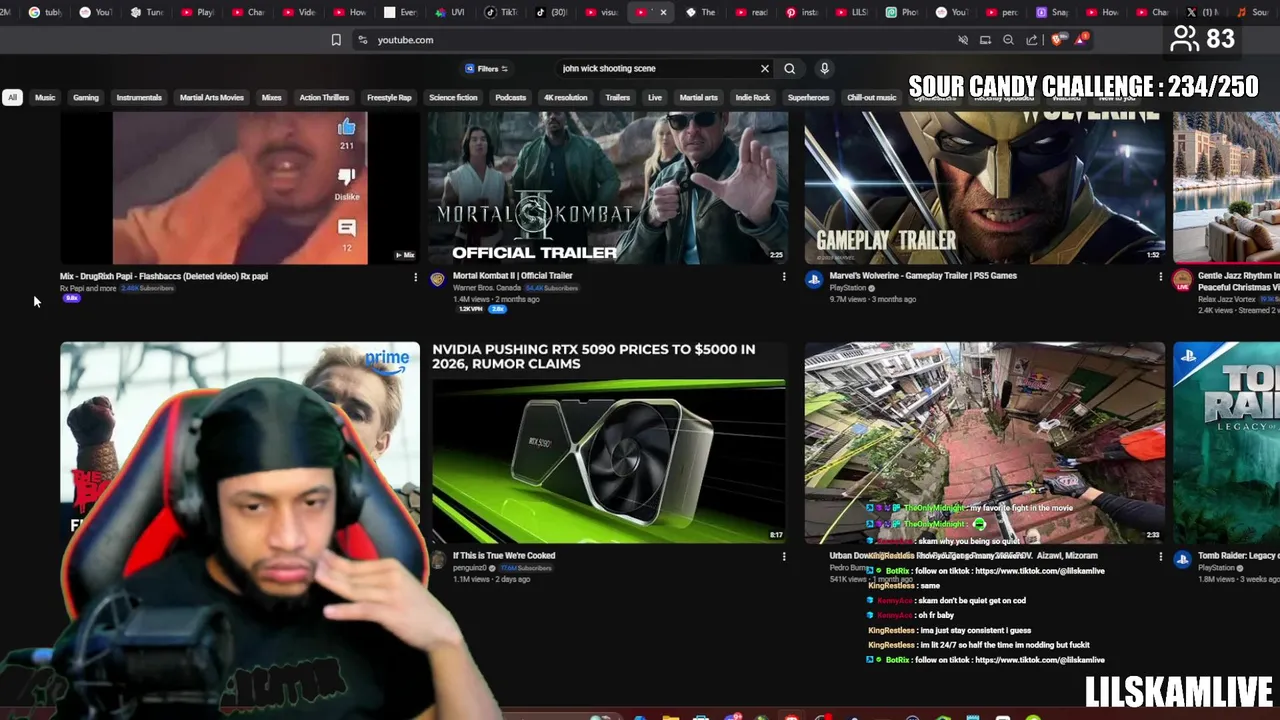This screenshot has height=720, width=1280.
Task: Select the Indie Rock chip
Action: point(753,97)
